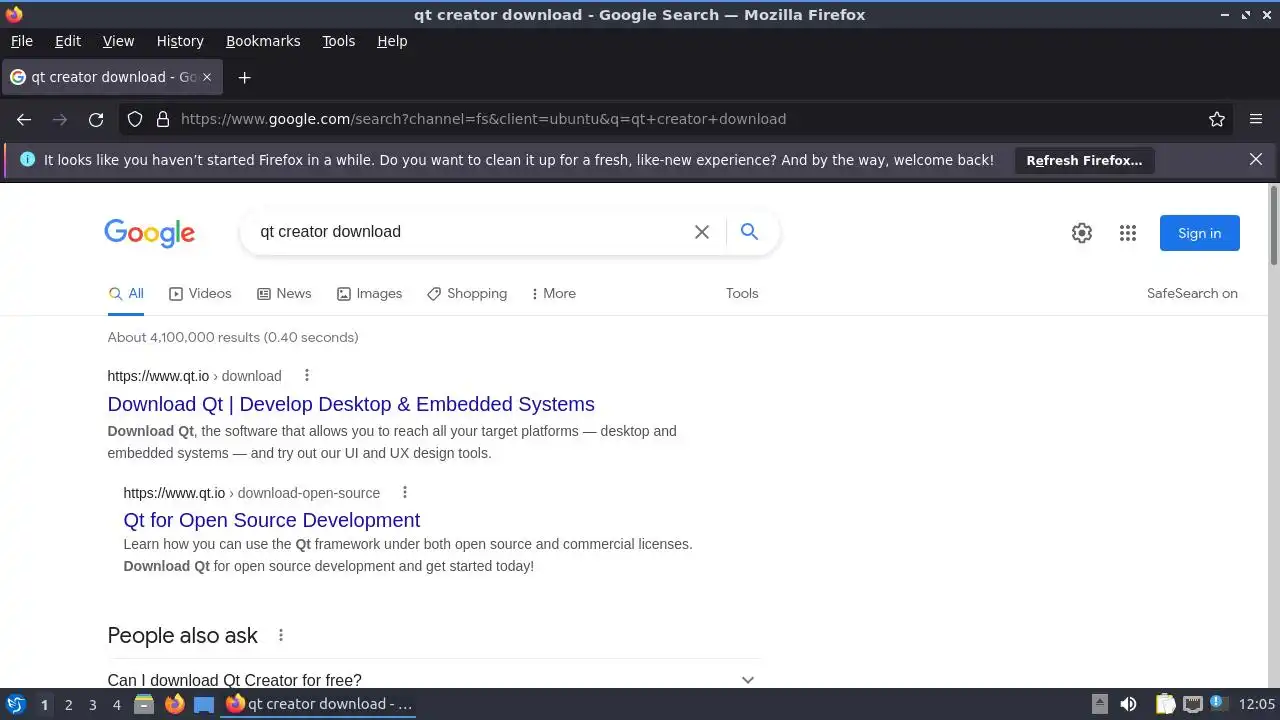Adjust volume from the tray speaker icon
This screenshot has height=720, width=1280.
tap(1128, 704)
